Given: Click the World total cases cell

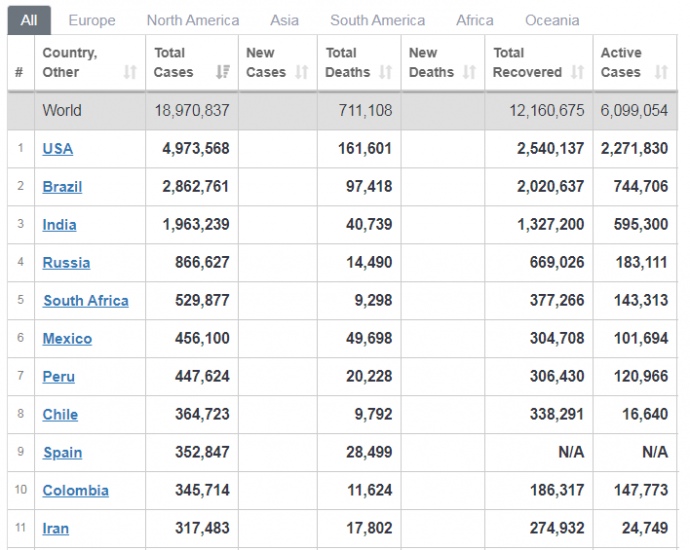Looking at the screenshot, I should tap(191, 111).
